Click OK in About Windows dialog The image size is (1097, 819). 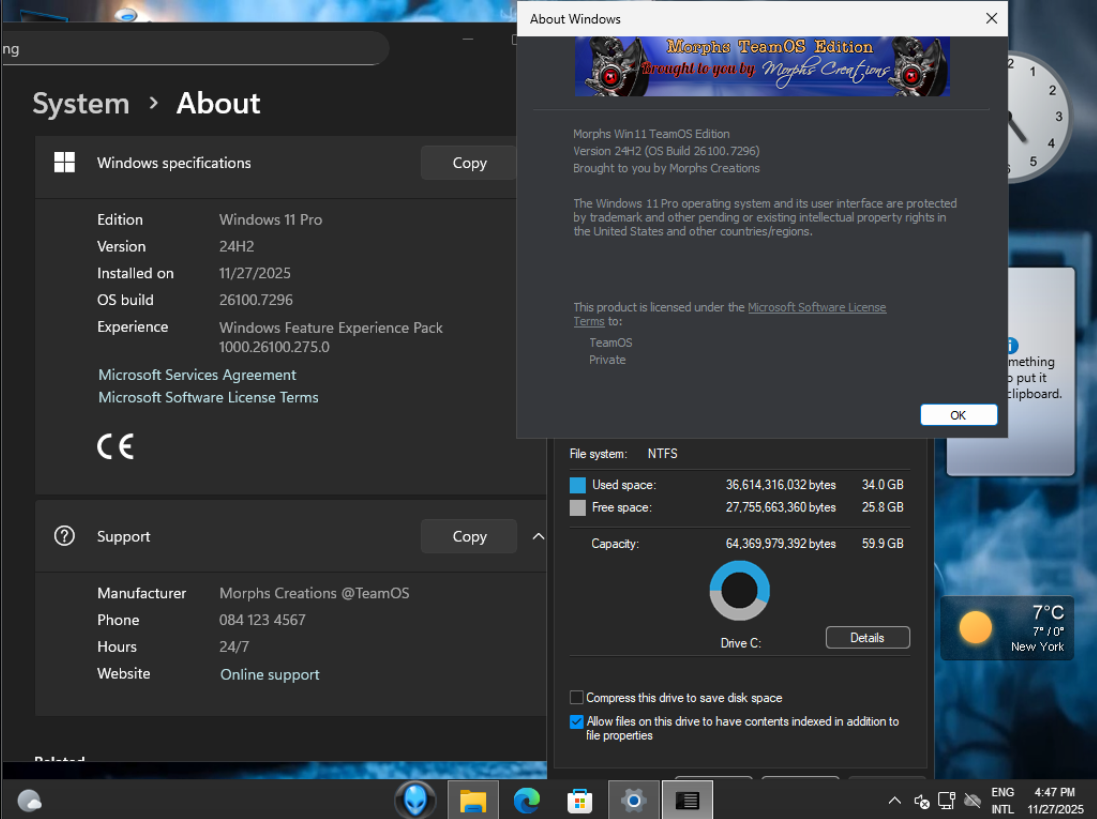click(x=958, y=415)
